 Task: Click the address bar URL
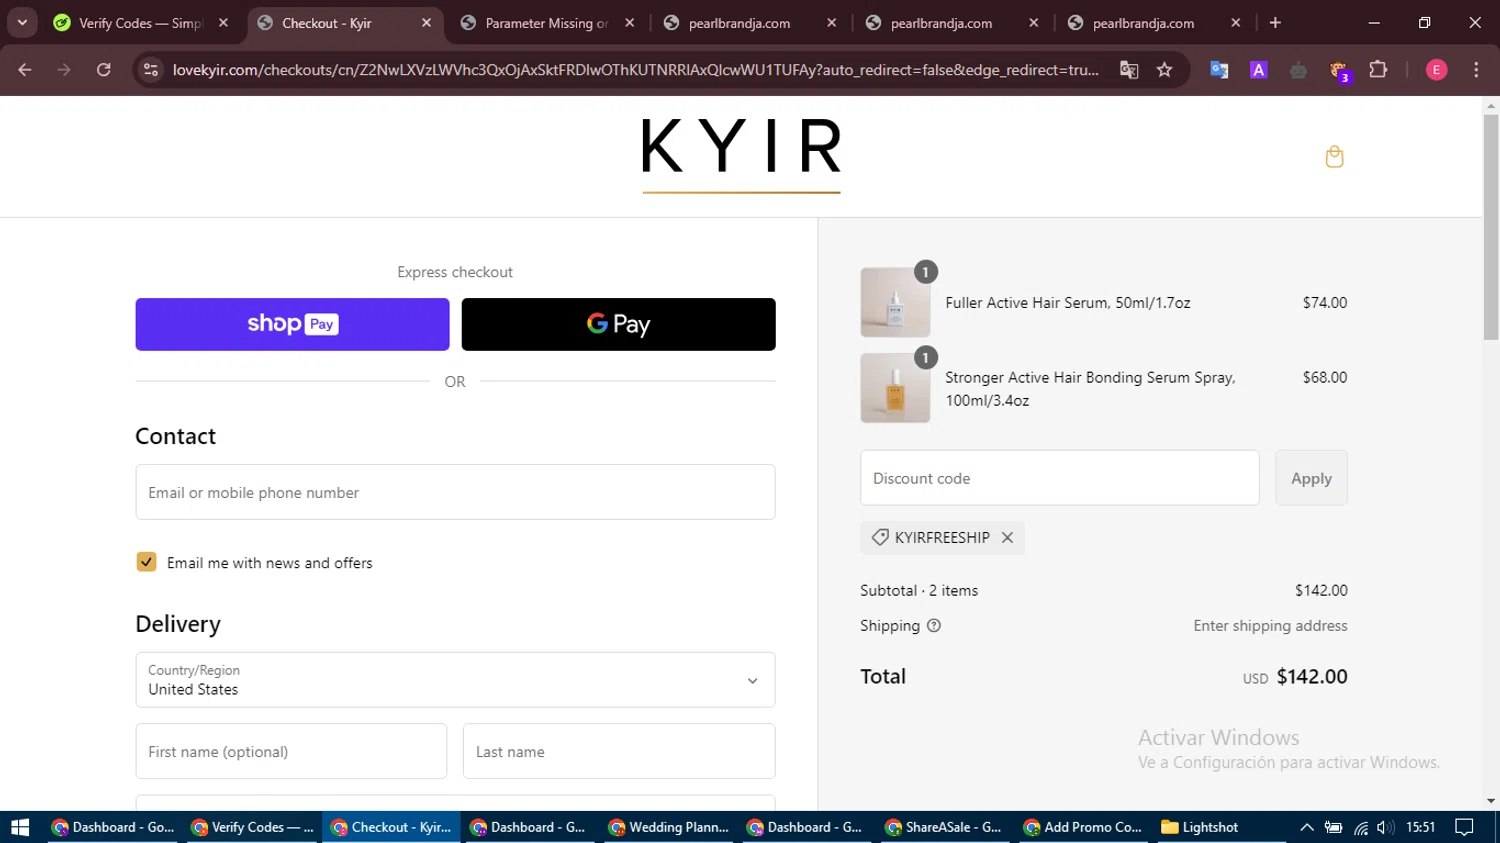tap(635, 70)
